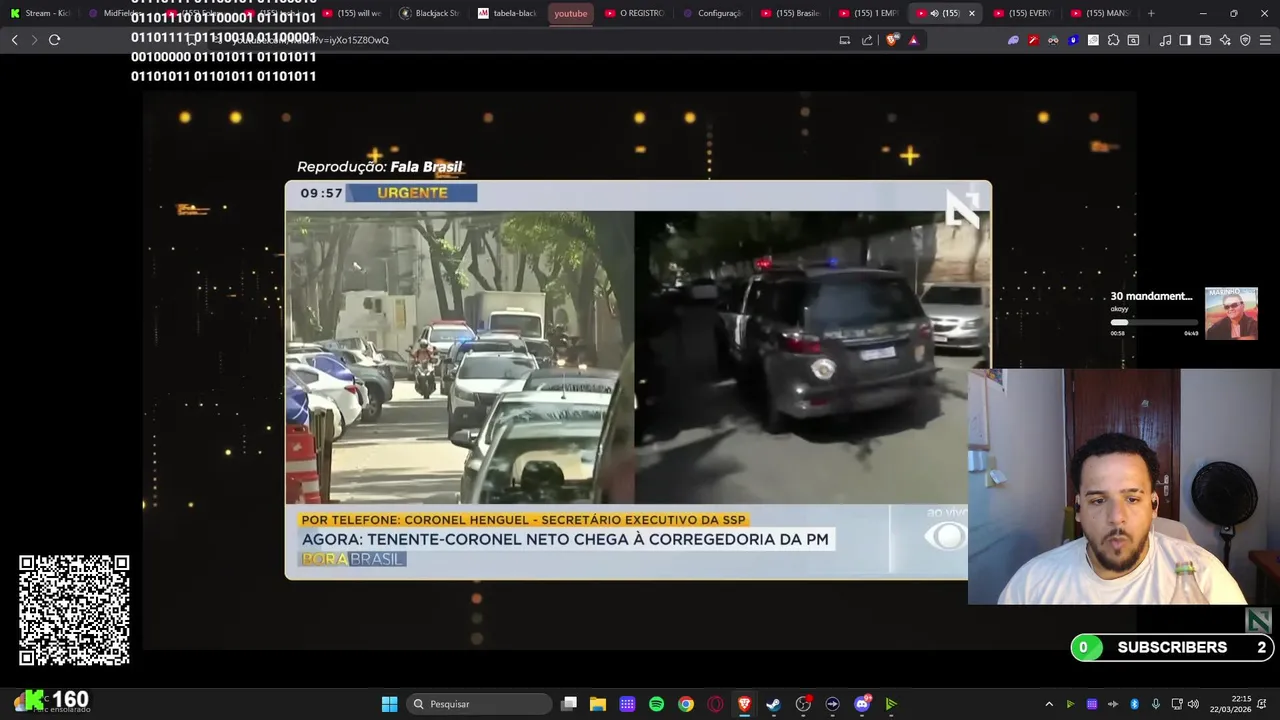1280x720 pixels.
Task: Open Brave browser from the taskbar
Action: 744,704
